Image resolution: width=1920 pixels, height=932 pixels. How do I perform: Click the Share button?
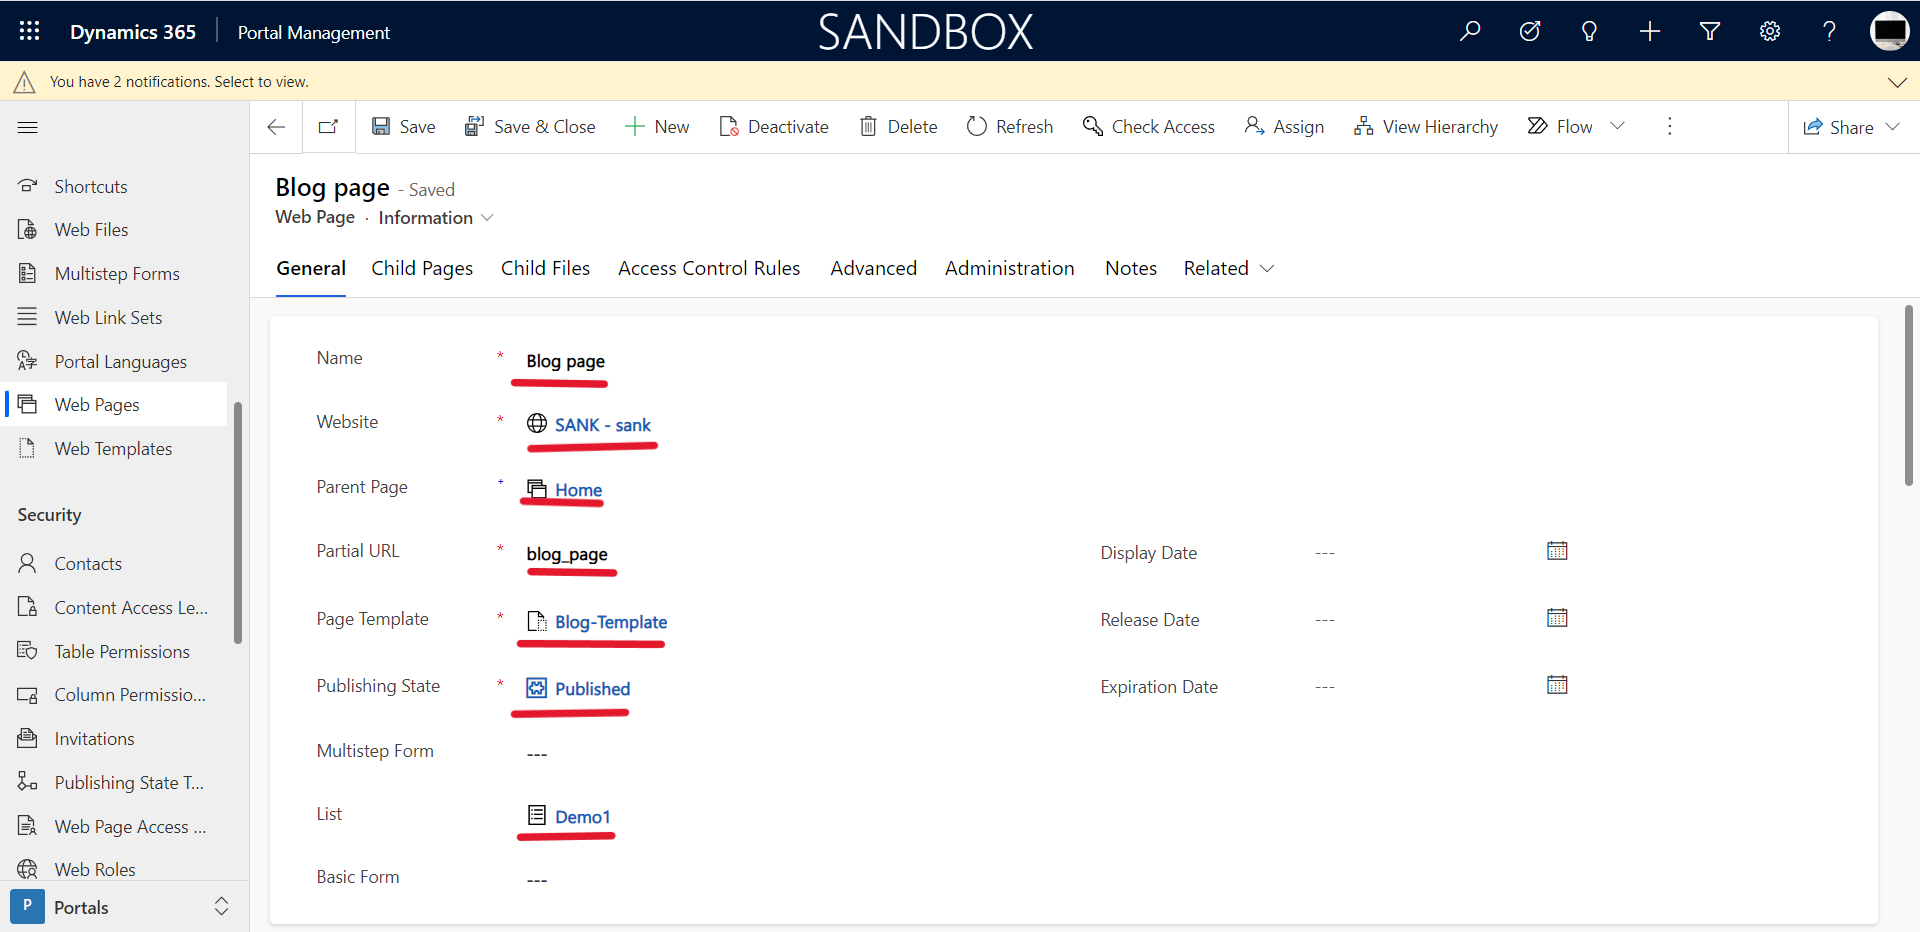(x=1838, y=127)
